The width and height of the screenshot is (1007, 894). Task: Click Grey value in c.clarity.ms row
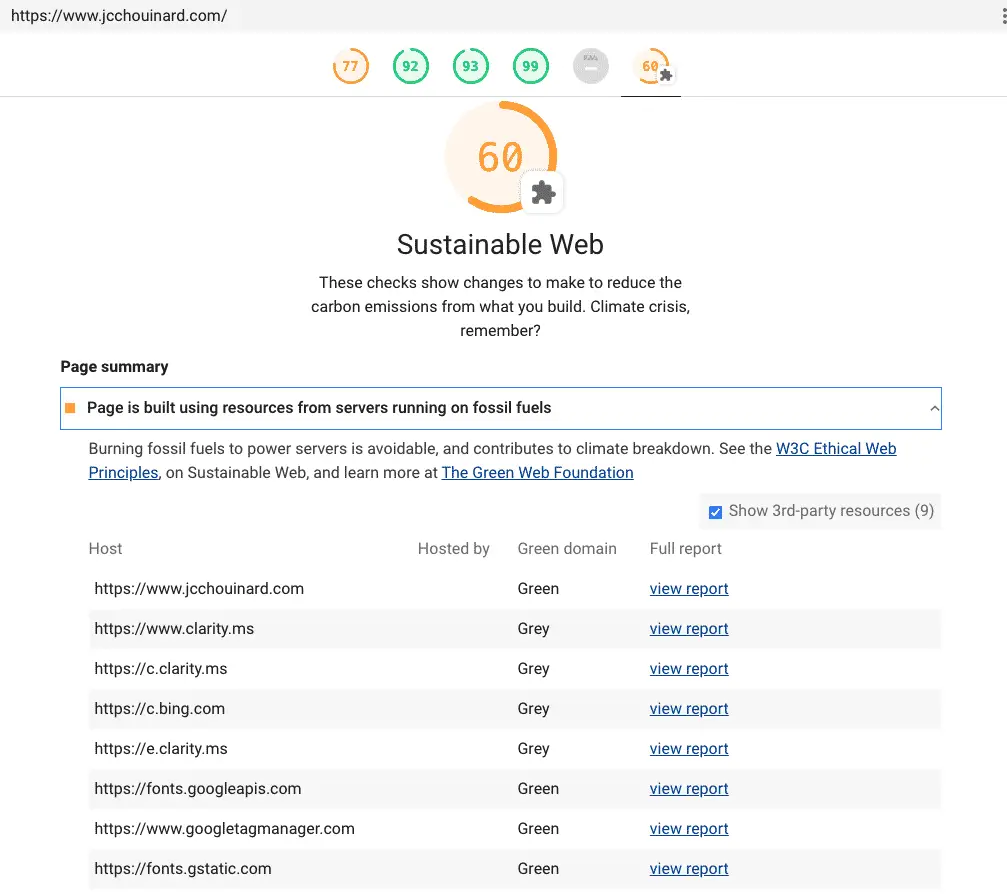[534, 669]
